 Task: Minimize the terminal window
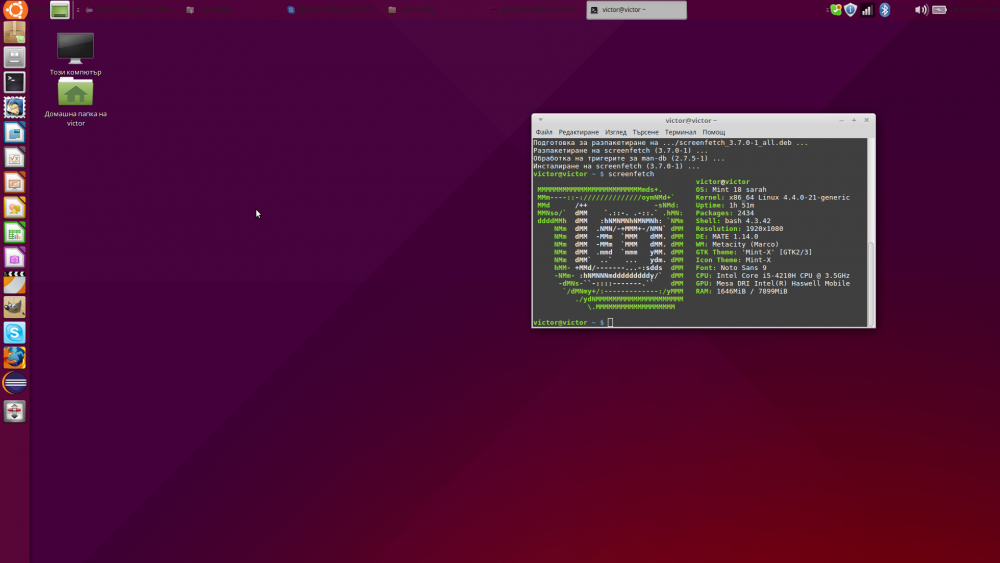pyautogui.click(x=841, y=120)
